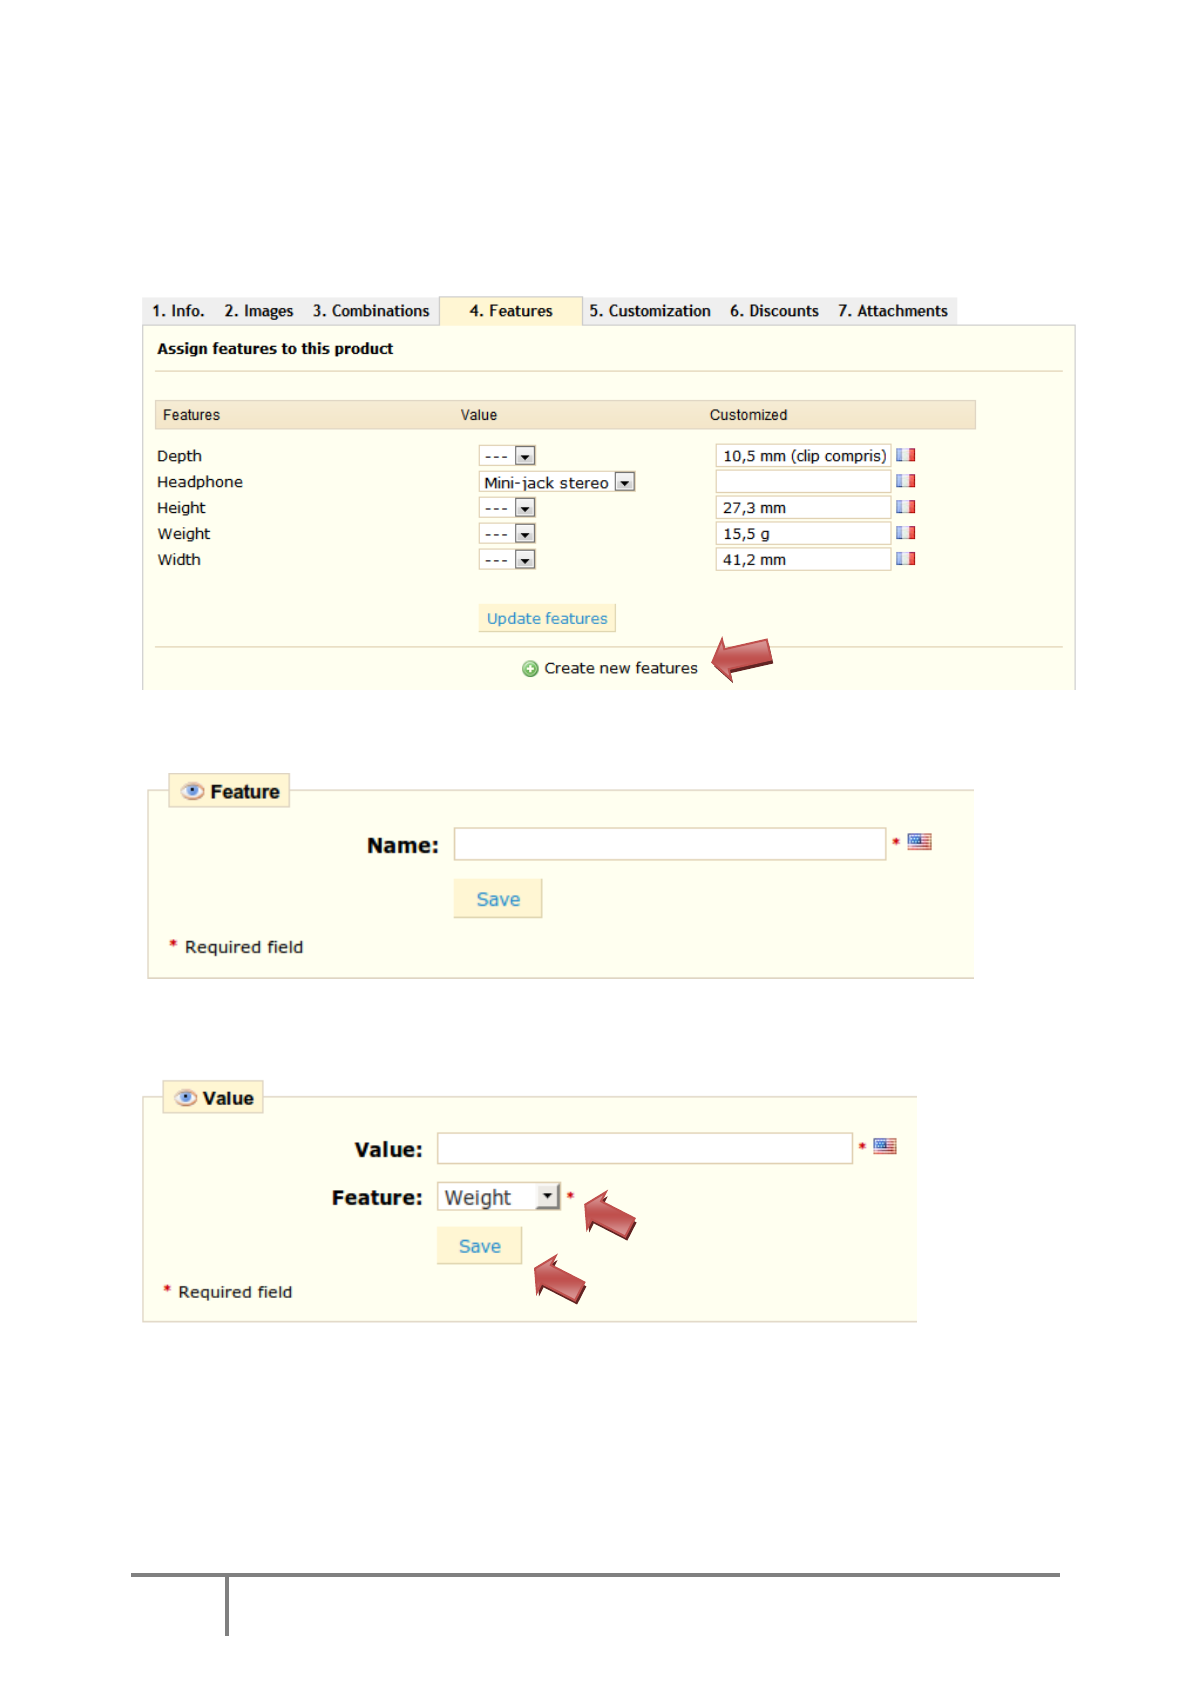Open the Headphone Mini-jack stereo dropdown

coord(557,482)
